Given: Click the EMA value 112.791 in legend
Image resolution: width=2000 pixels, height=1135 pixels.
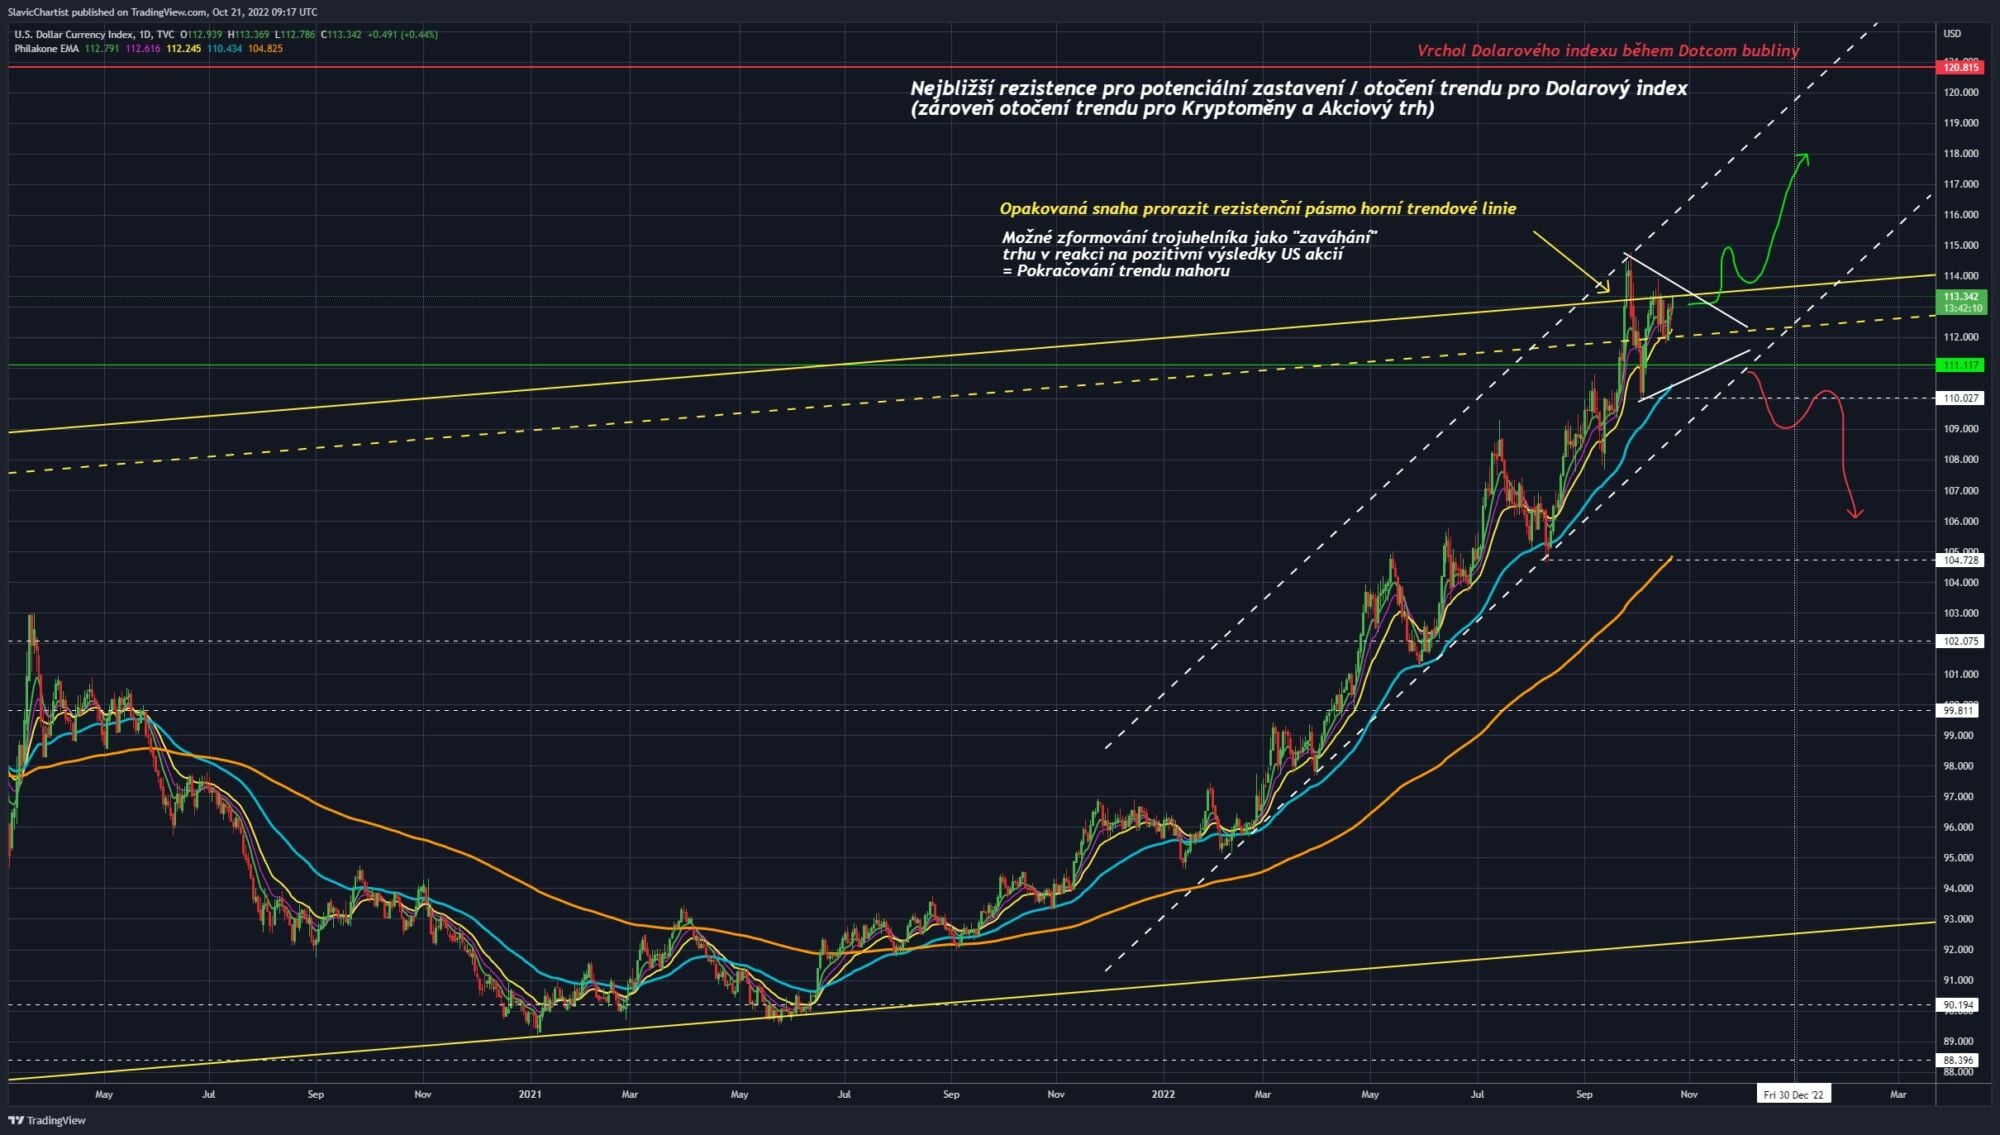Looking at the screenshot, I should click(102, 48).
